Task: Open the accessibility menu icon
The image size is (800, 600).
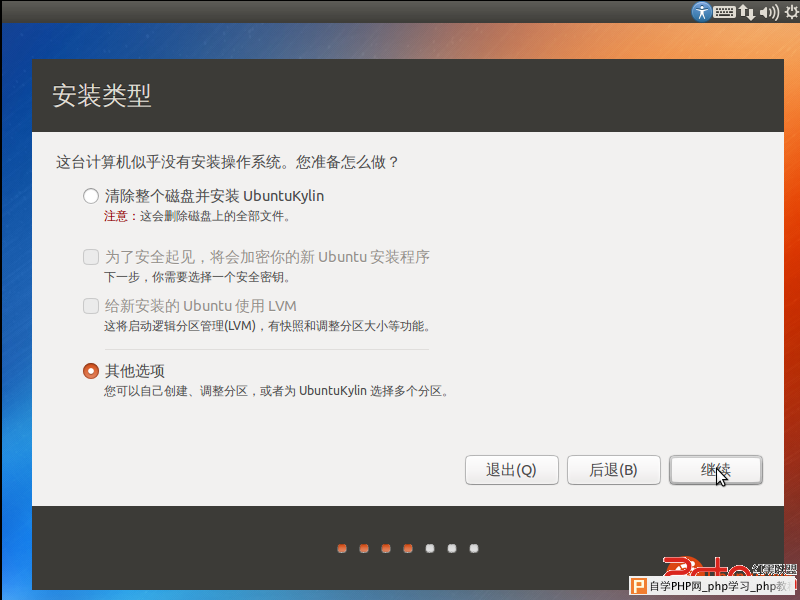Action: click(702, 11)
